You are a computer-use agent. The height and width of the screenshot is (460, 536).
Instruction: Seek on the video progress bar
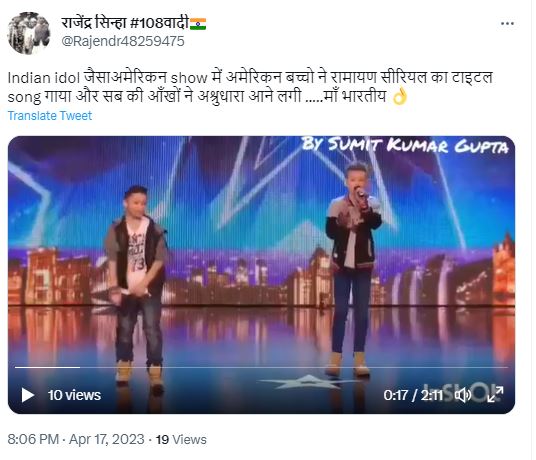point(262,367)
